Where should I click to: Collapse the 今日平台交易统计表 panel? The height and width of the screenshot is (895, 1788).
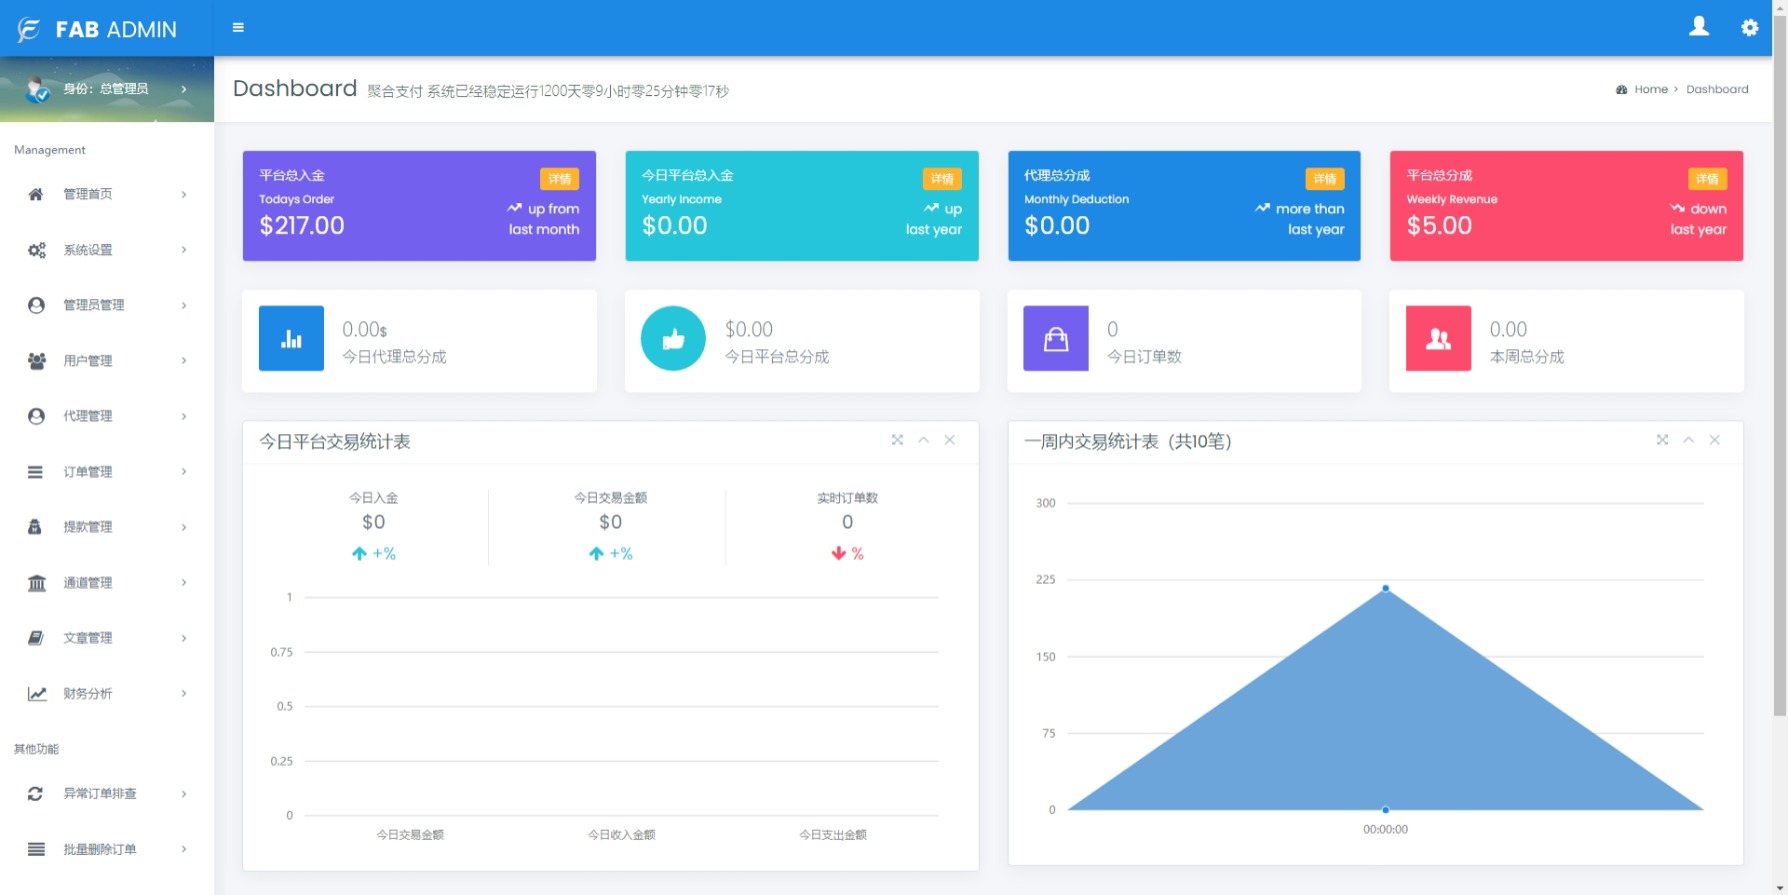pos(923,440)
